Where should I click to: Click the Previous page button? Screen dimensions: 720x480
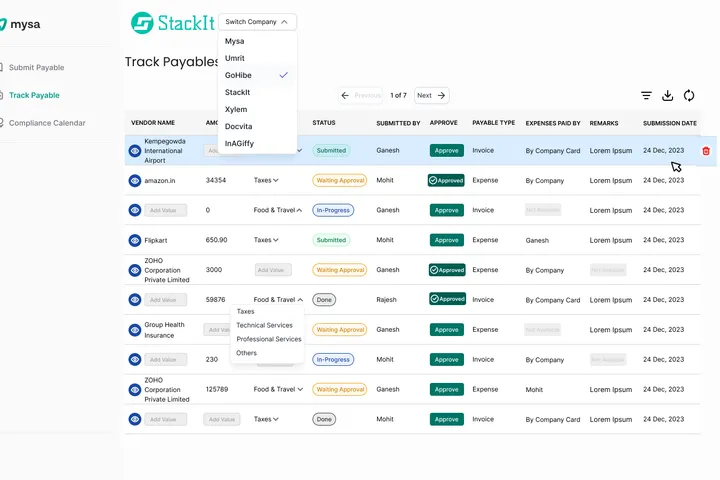coord(361,95)
